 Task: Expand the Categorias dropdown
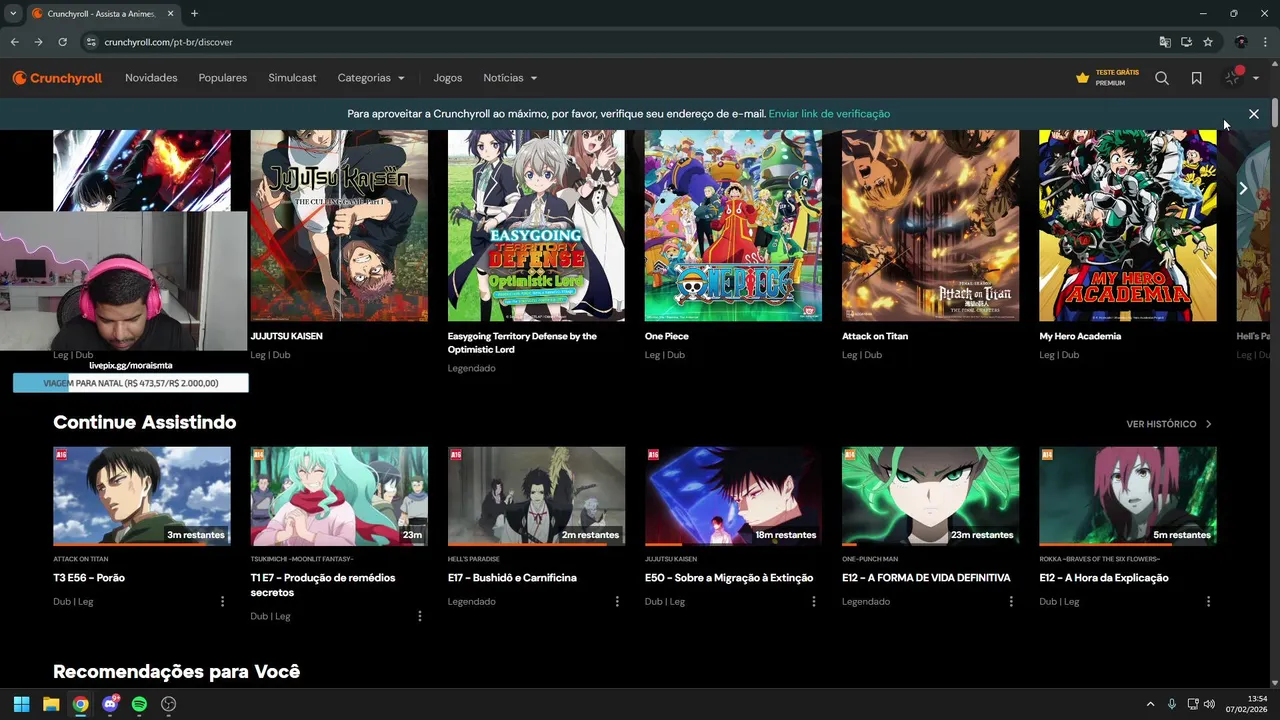[x=371, y=78]
